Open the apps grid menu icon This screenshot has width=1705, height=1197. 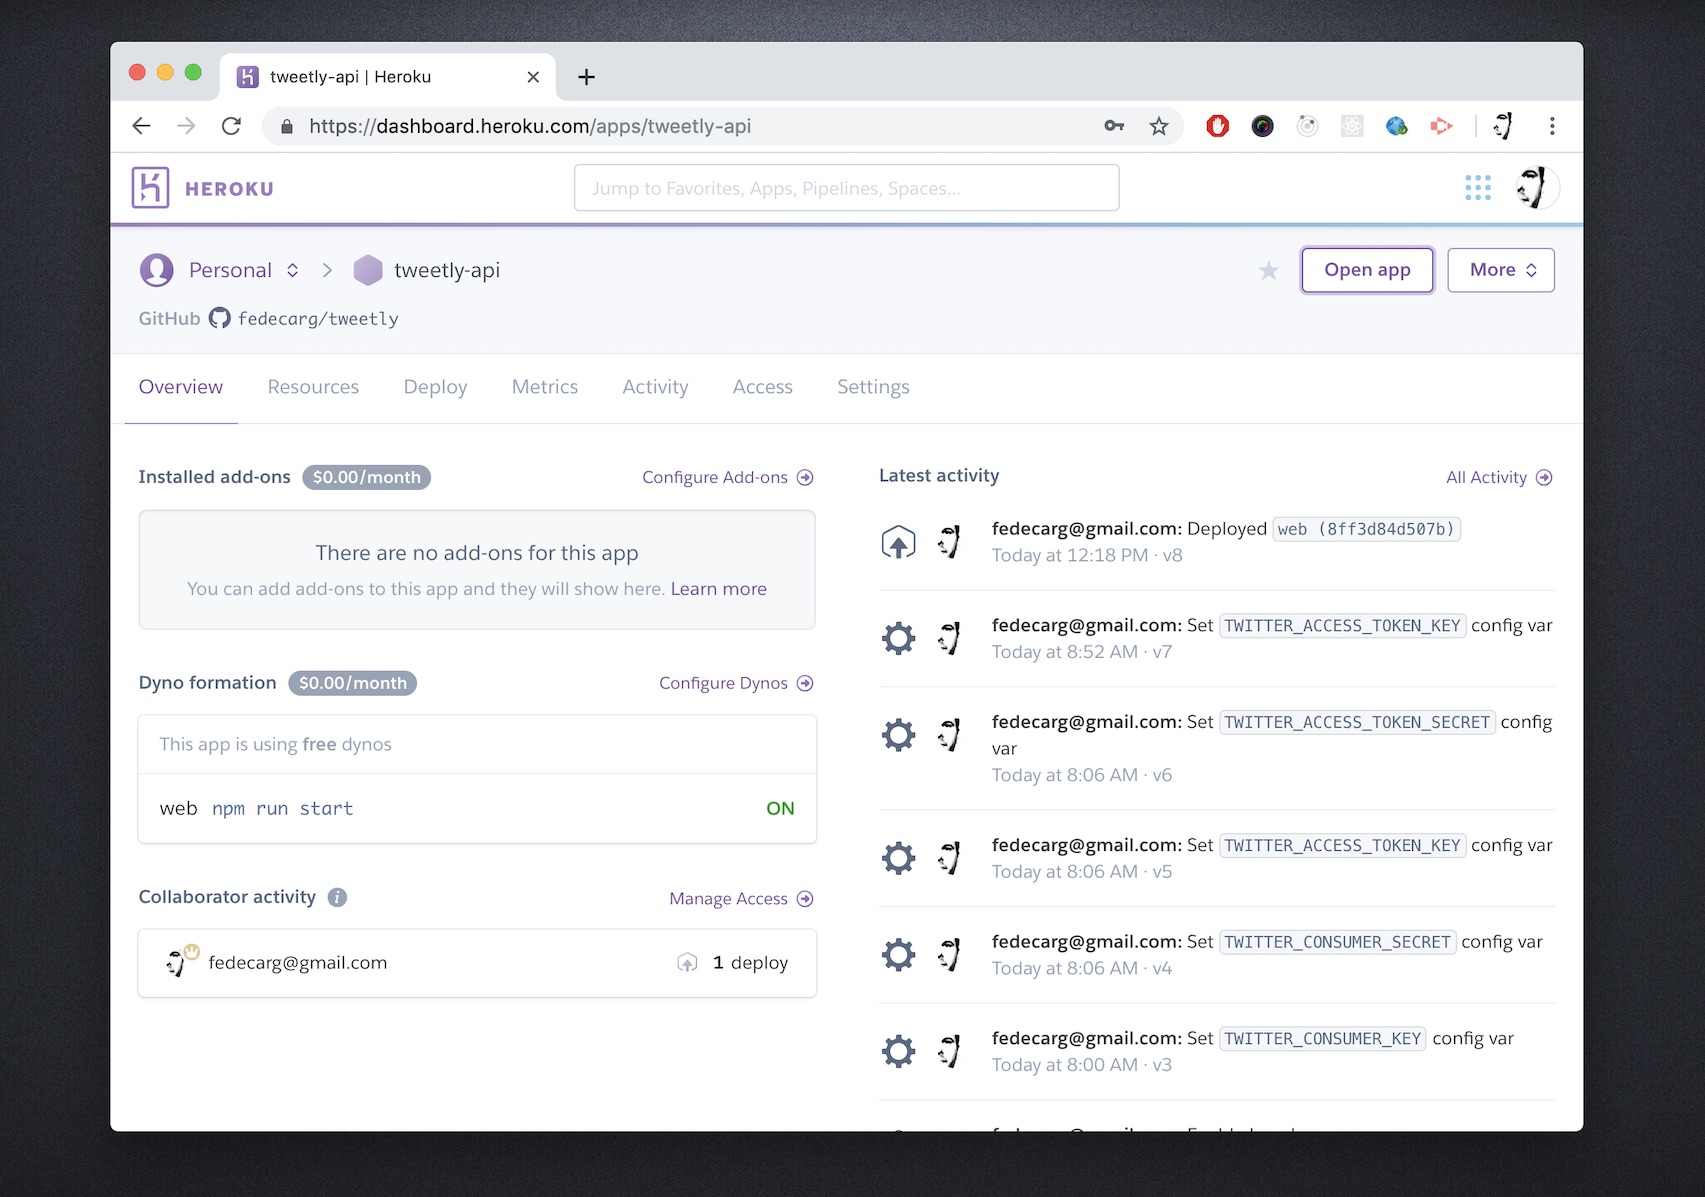tap(1478, 188)
